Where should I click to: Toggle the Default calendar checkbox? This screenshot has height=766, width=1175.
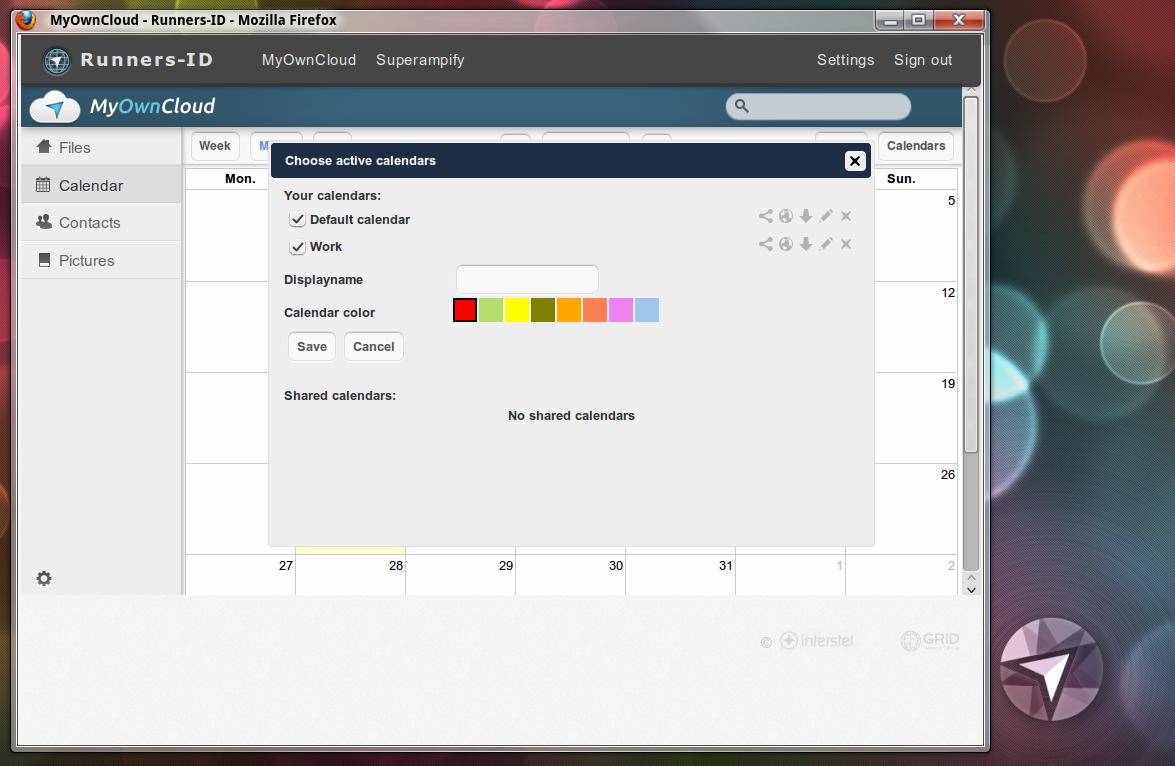click(x=297, y=220)
